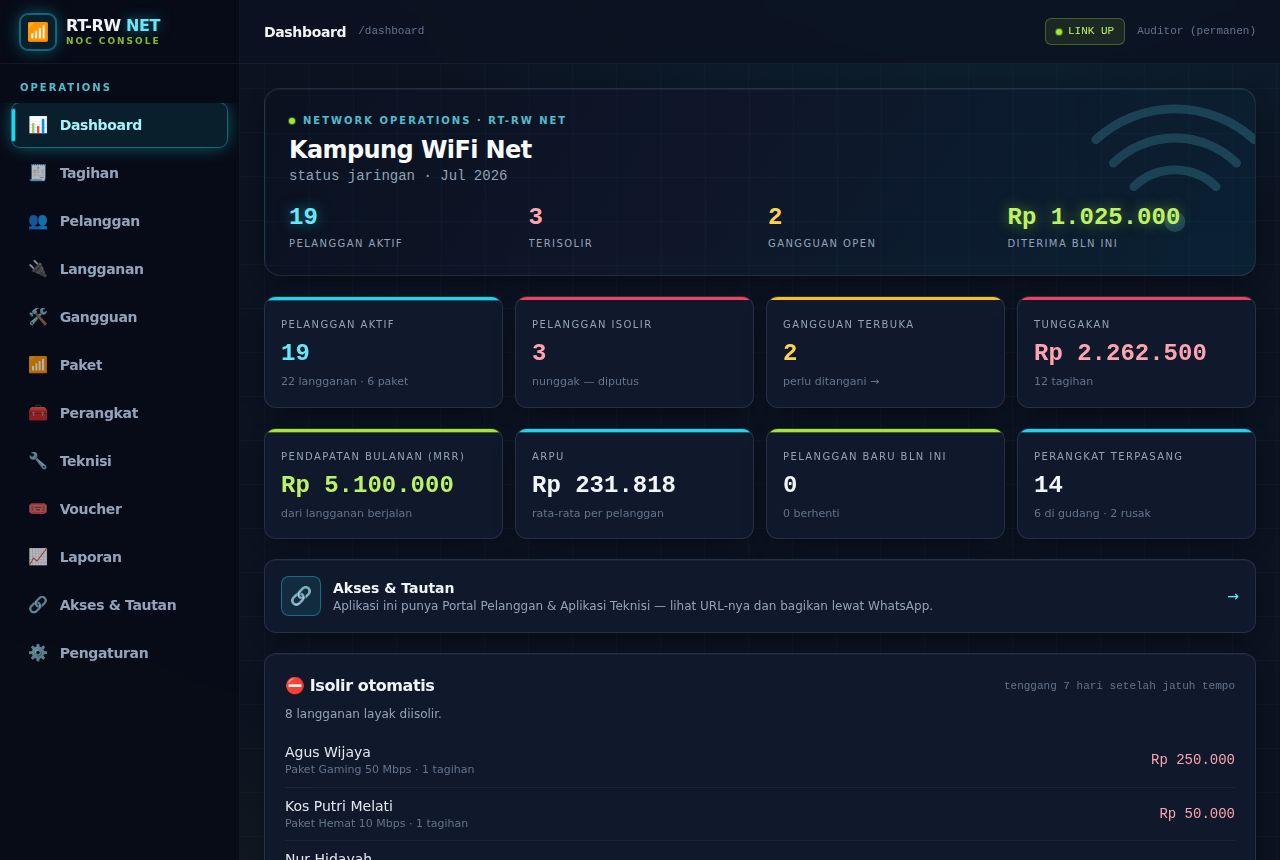Click the Laporan chart icon
The image size is (1280, 860).
pos(38,557)
